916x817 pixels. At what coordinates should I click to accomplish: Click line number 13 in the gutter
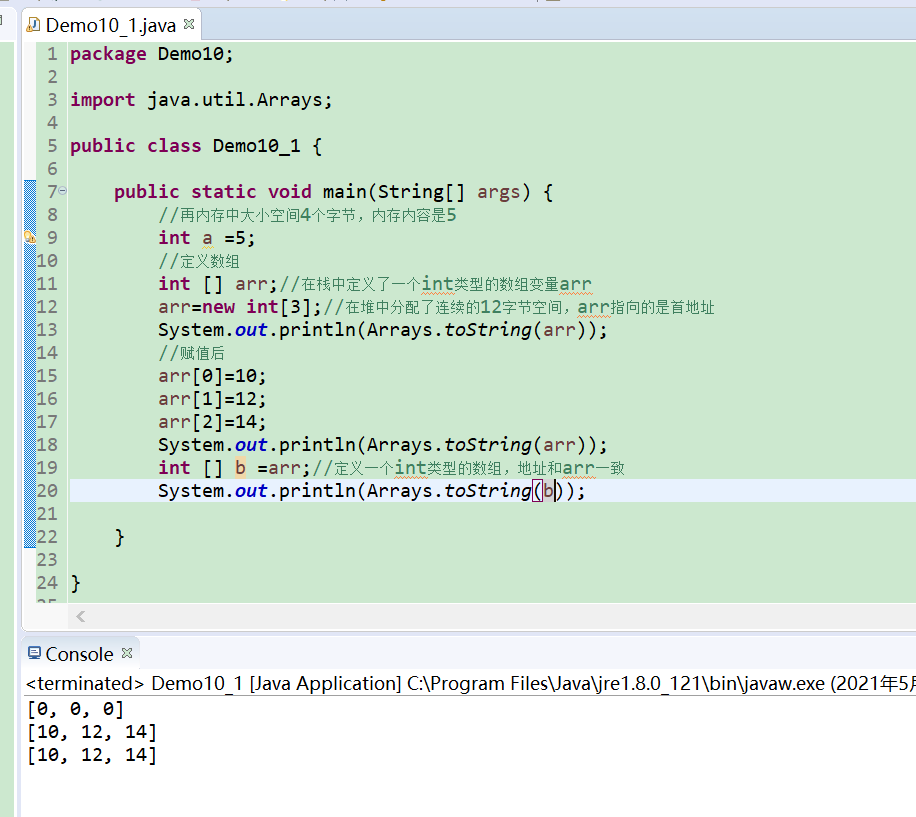click(47, 330)
